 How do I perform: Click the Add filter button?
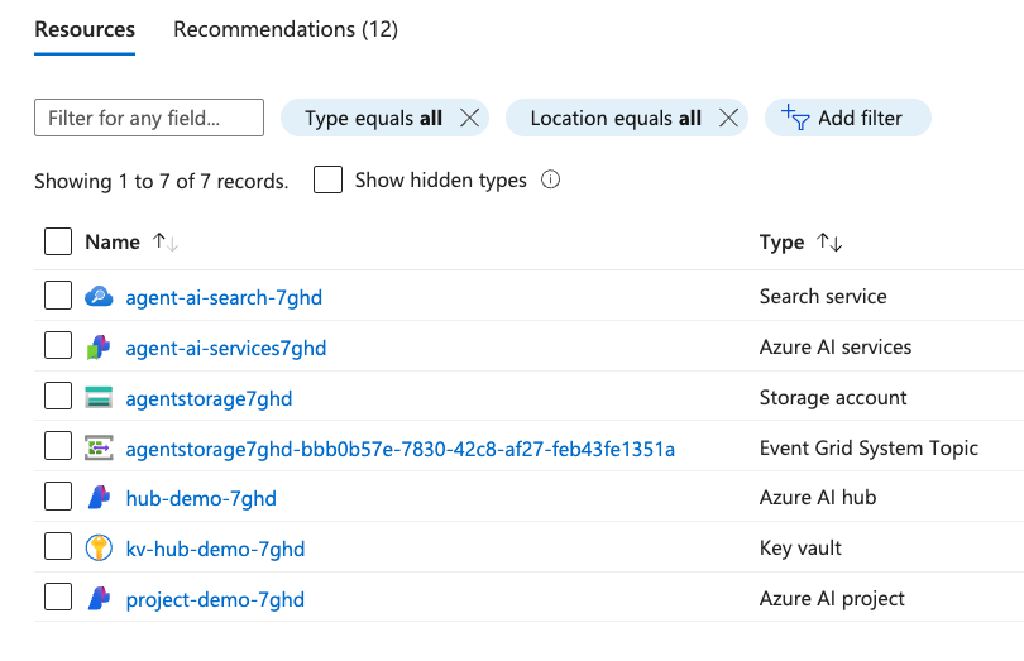pyautogui.click(x=848, y=117)
